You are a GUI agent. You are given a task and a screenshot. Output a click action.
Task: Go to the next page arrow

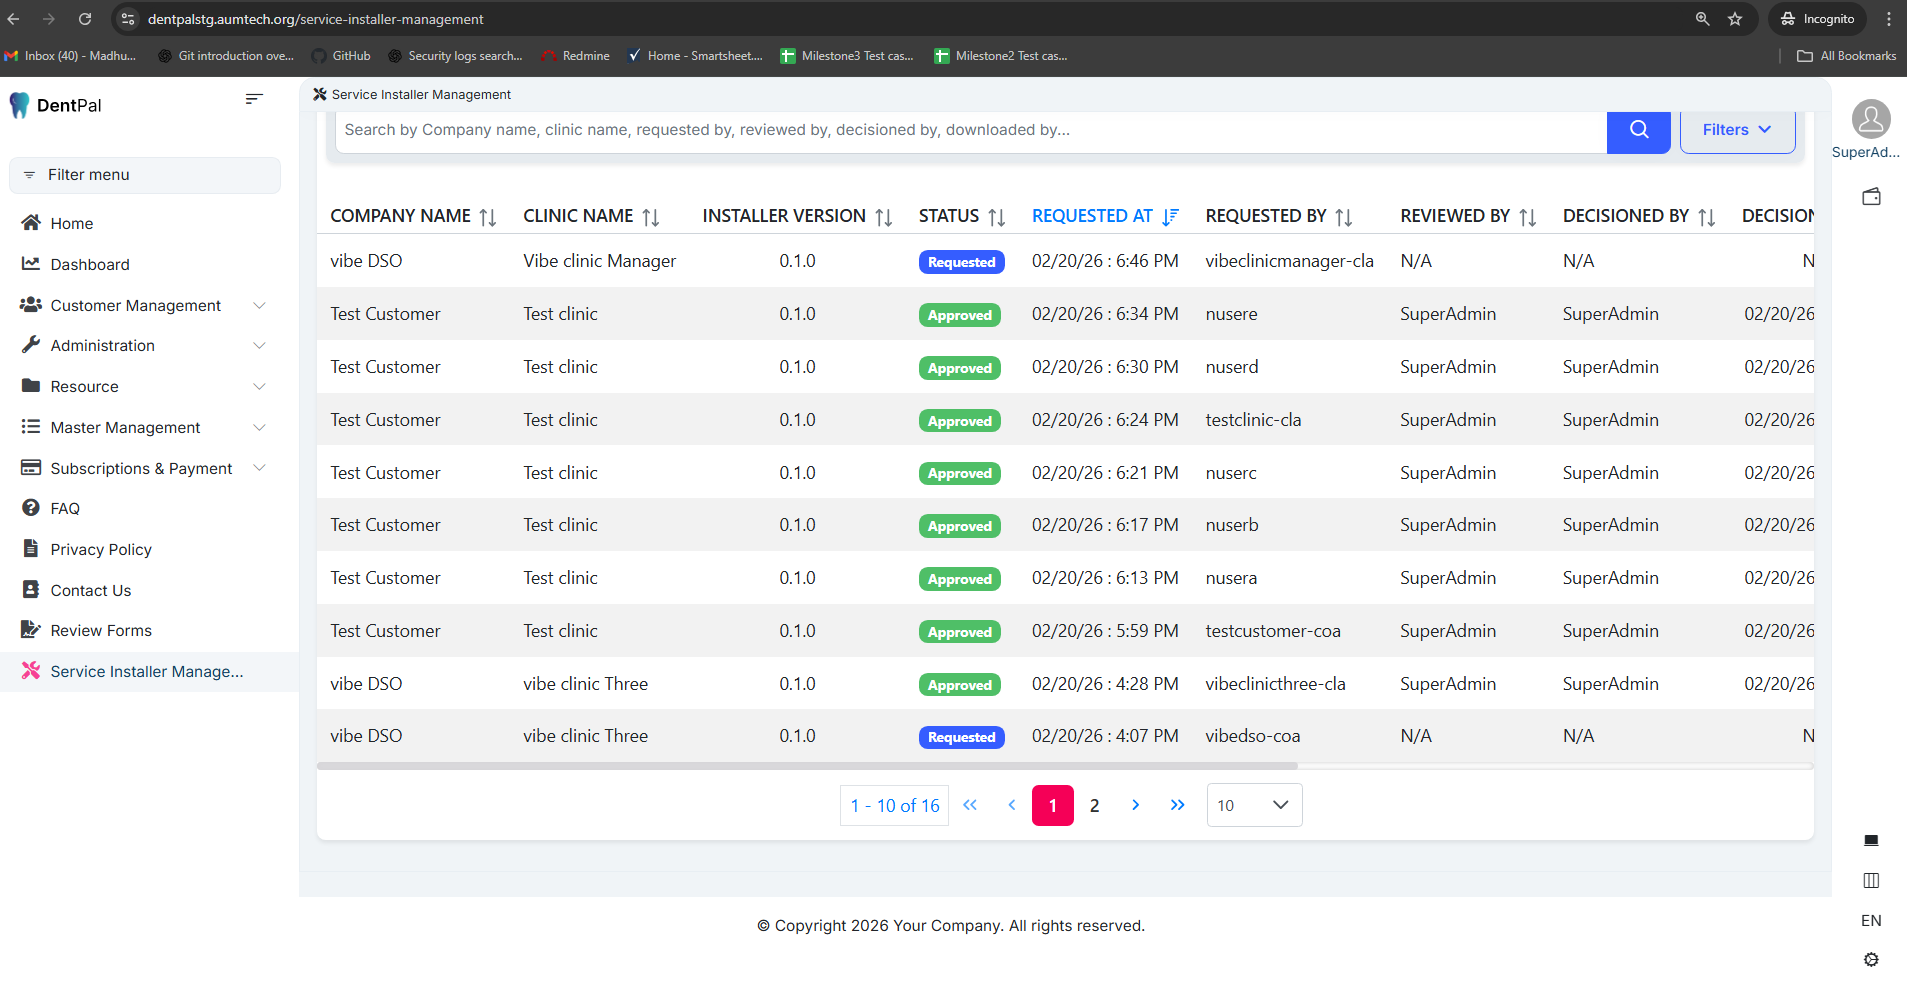pos(1135,805)
